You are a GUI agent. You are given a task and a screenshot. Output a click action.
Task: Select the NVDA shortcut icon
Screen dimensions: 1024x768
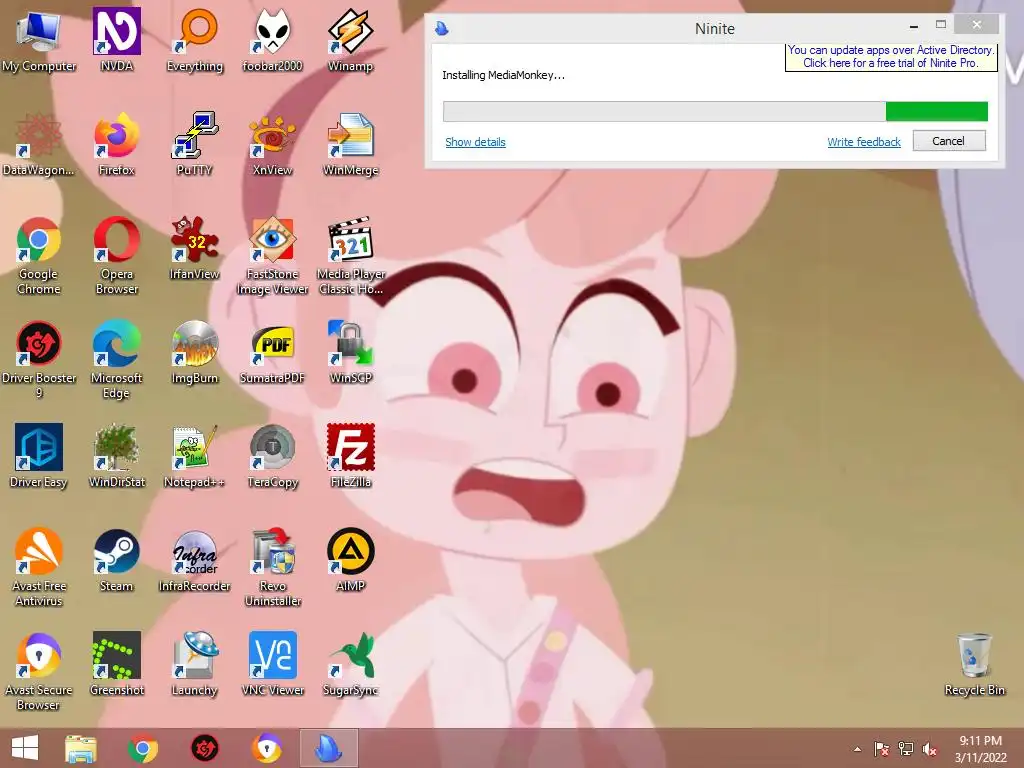[117, 41]
